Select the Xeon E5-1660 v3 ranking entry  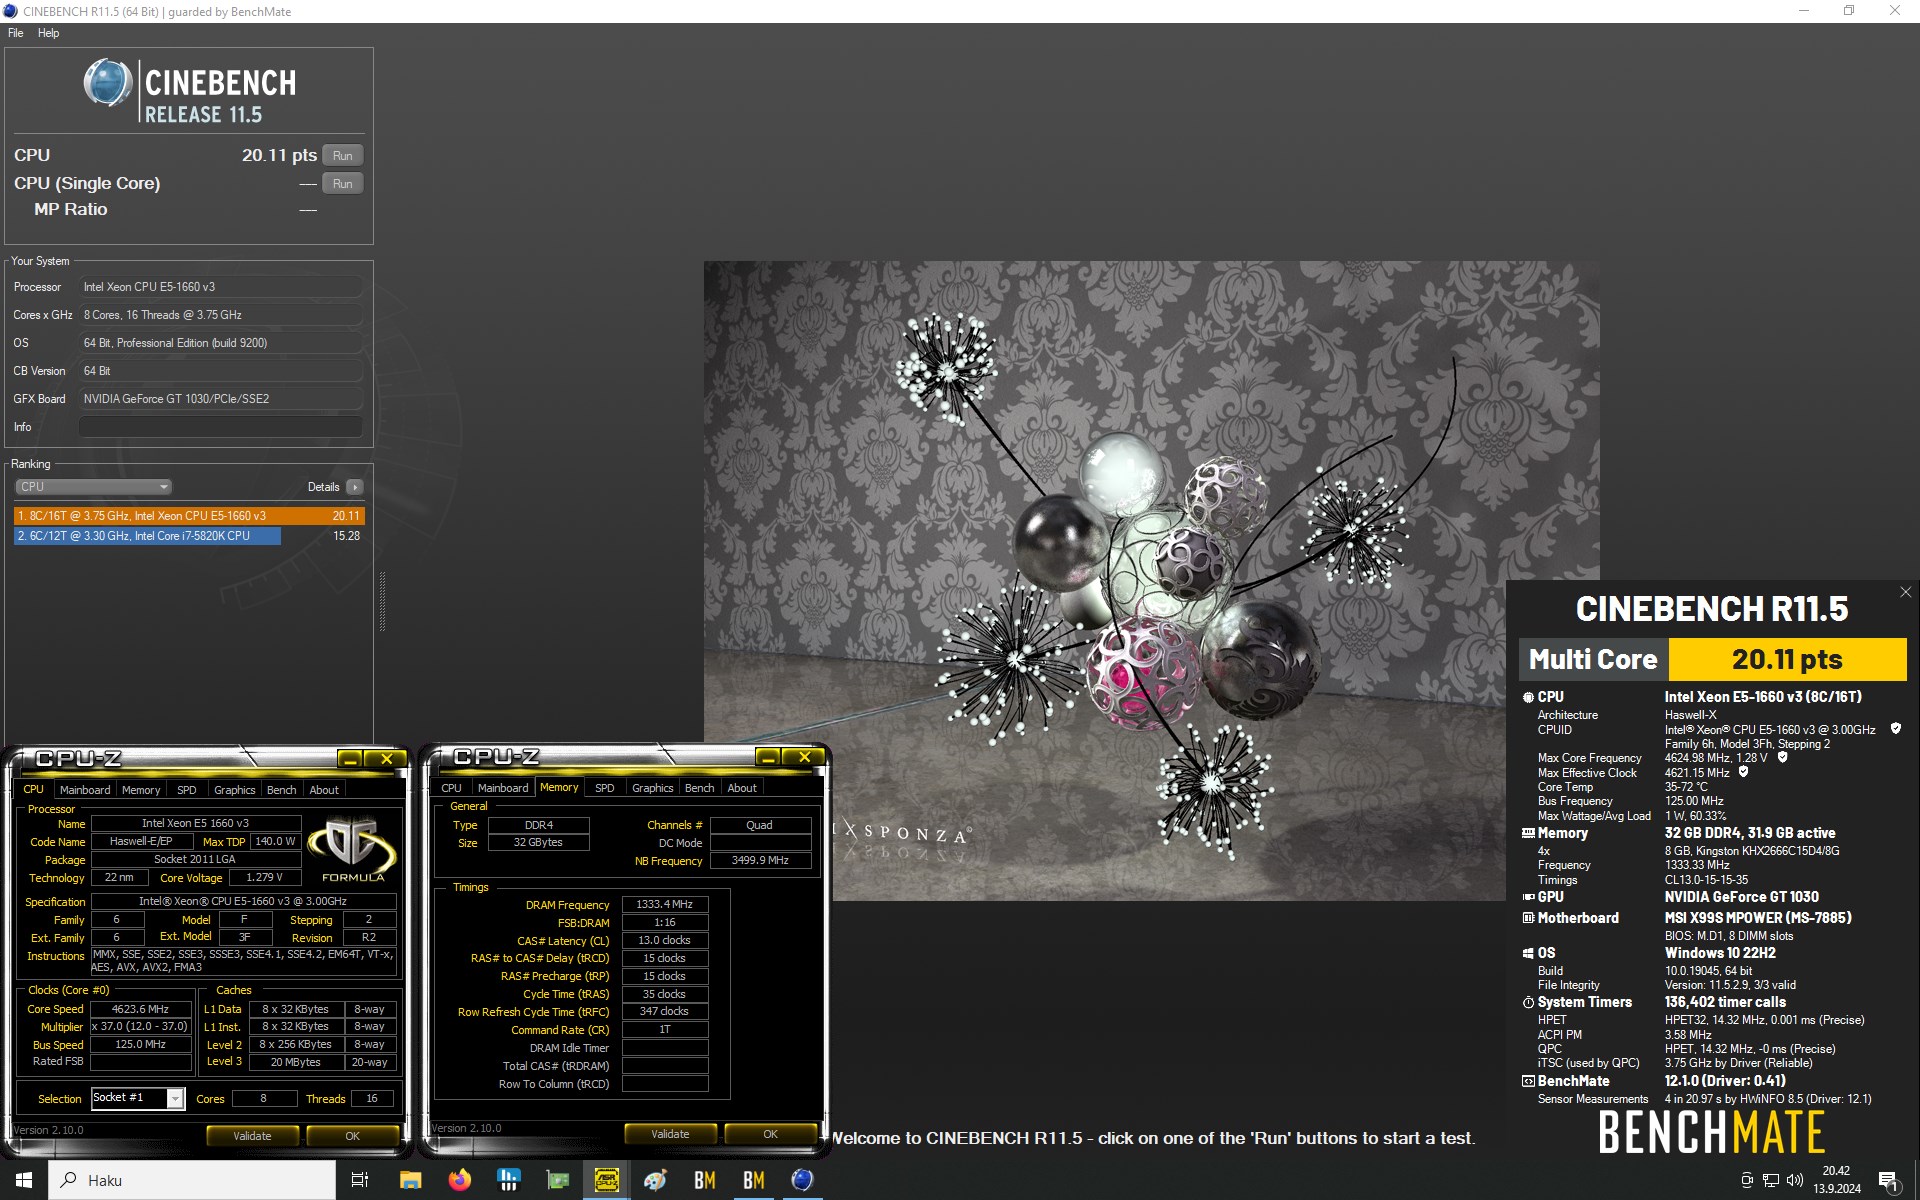click(x=189, y=516)
